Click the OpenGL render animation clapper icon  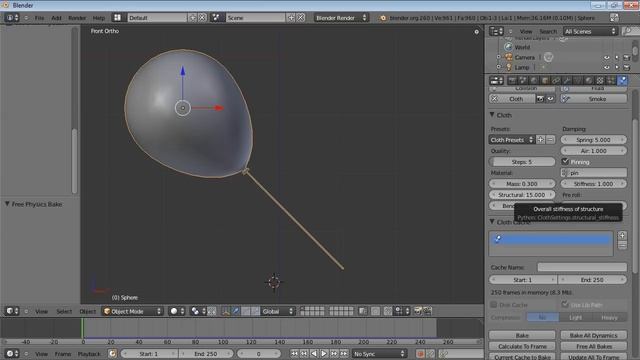427,311
